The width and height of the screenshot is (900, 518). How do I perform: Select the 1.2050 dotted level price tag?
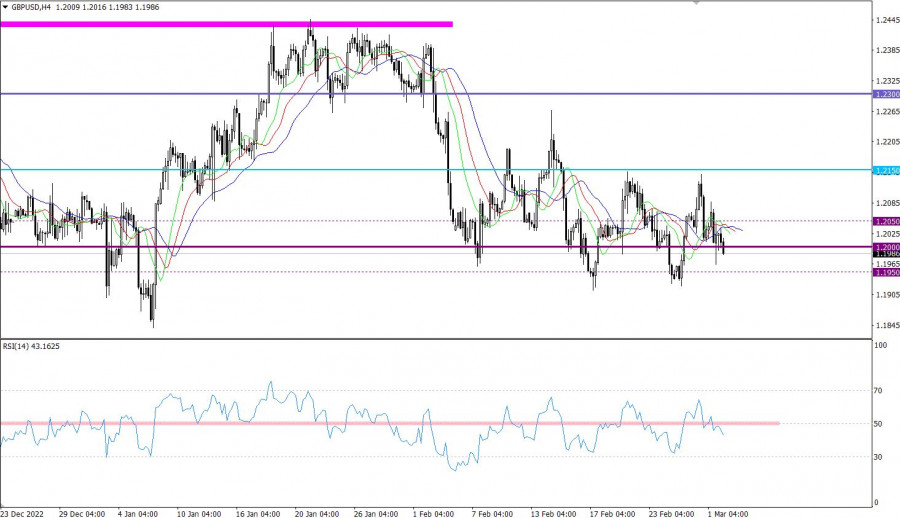886,221
